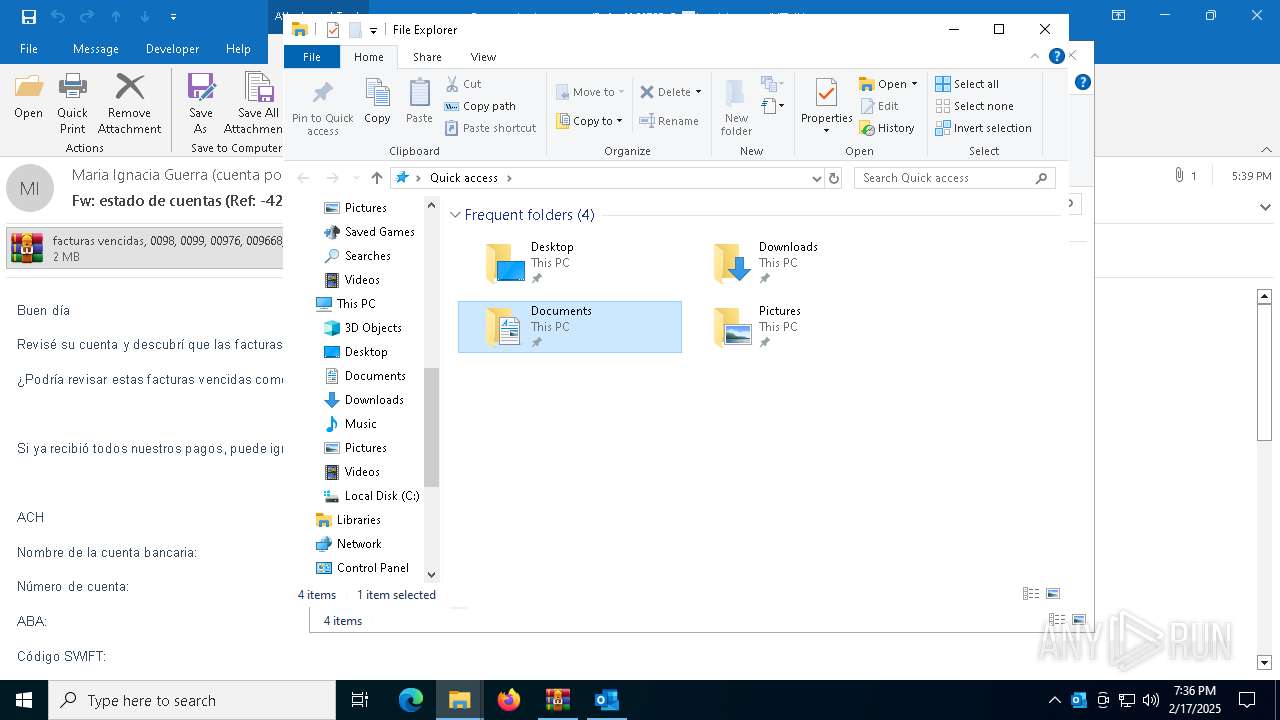Screen dimensions: 1280x720
Task: Select the Home ribbon tab
Action: [x=368, y=57]
